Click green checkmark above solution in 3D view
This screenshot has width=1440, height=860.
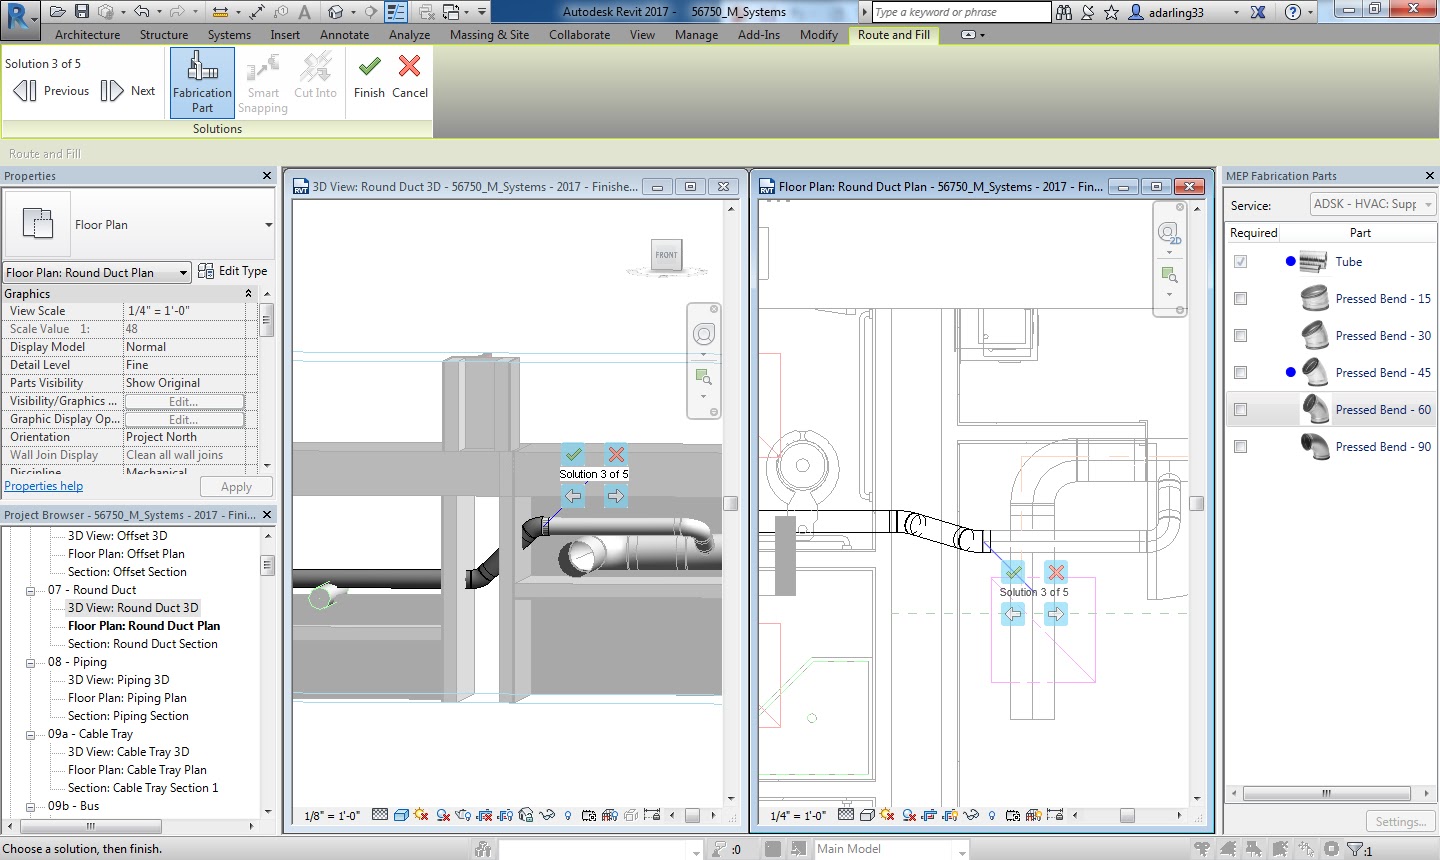point(573,454)
